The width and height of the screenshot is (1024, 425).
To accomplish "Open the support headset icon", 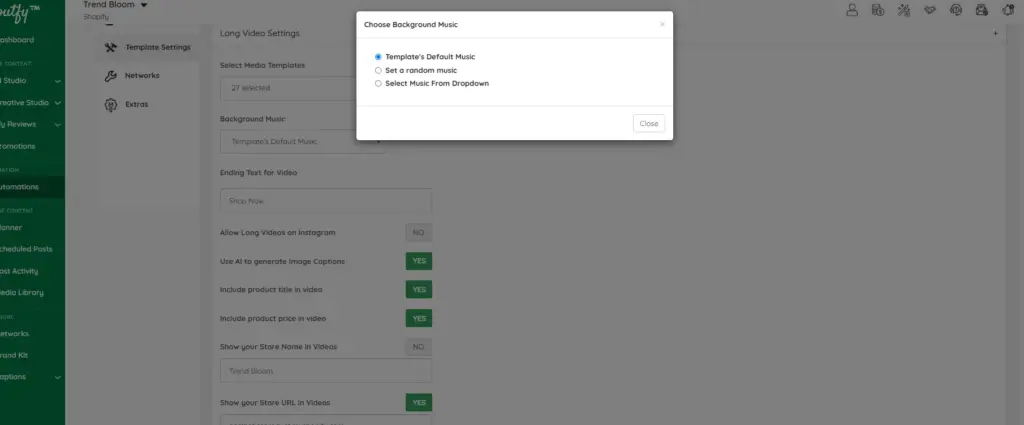I will 955,9.
